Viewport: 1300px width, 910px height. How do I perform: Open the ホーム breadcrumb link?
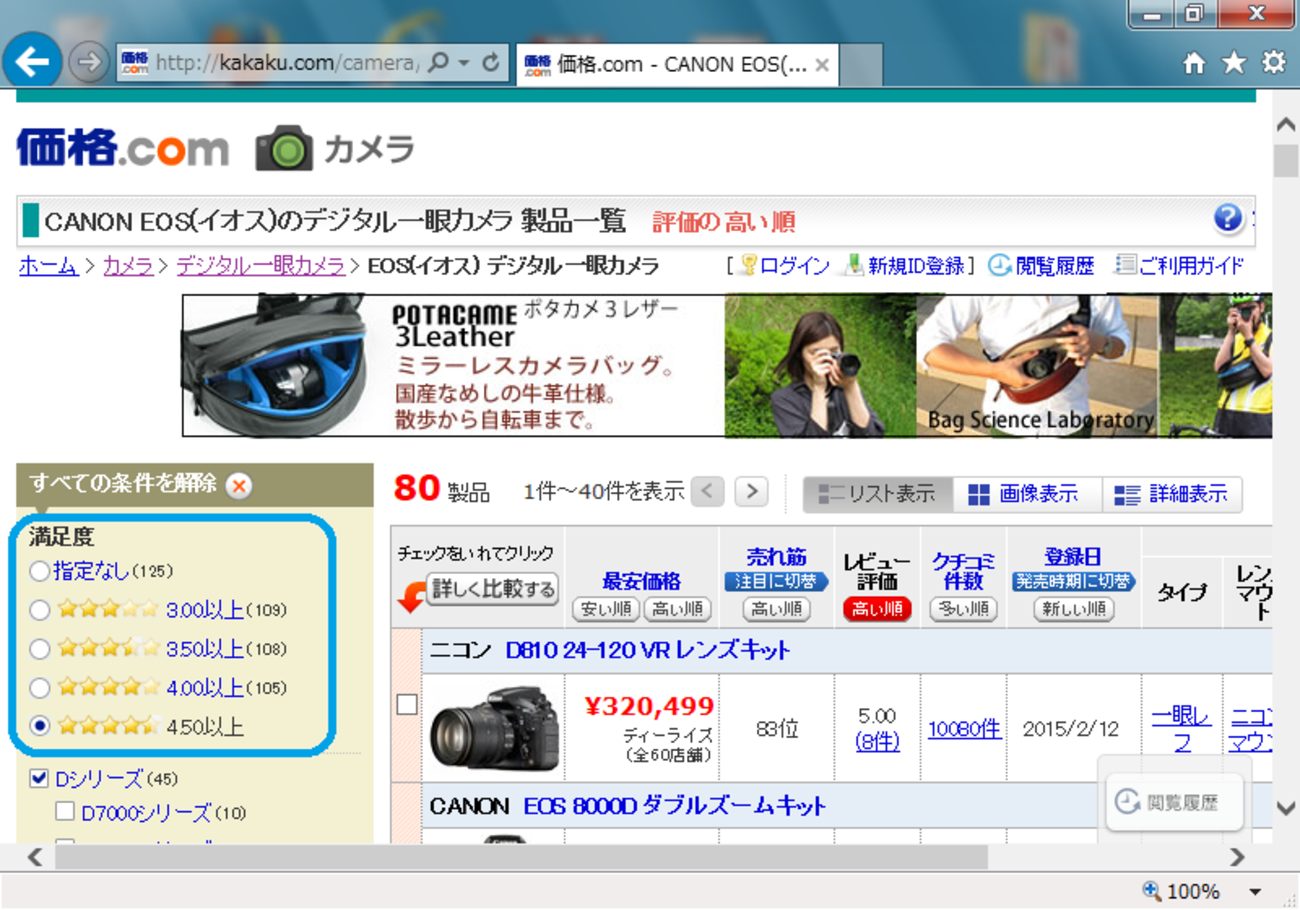(x=48, y=266)
